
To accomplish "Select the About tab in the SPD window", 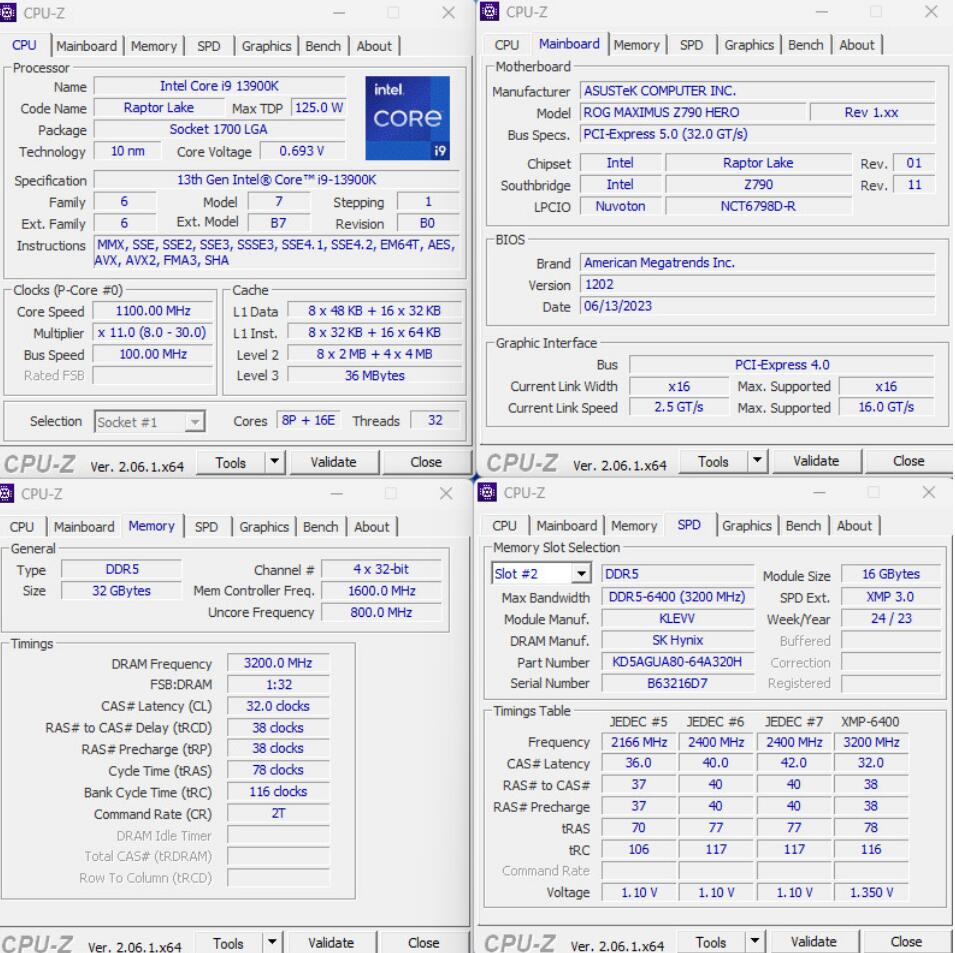I will (x=854, y=526).
